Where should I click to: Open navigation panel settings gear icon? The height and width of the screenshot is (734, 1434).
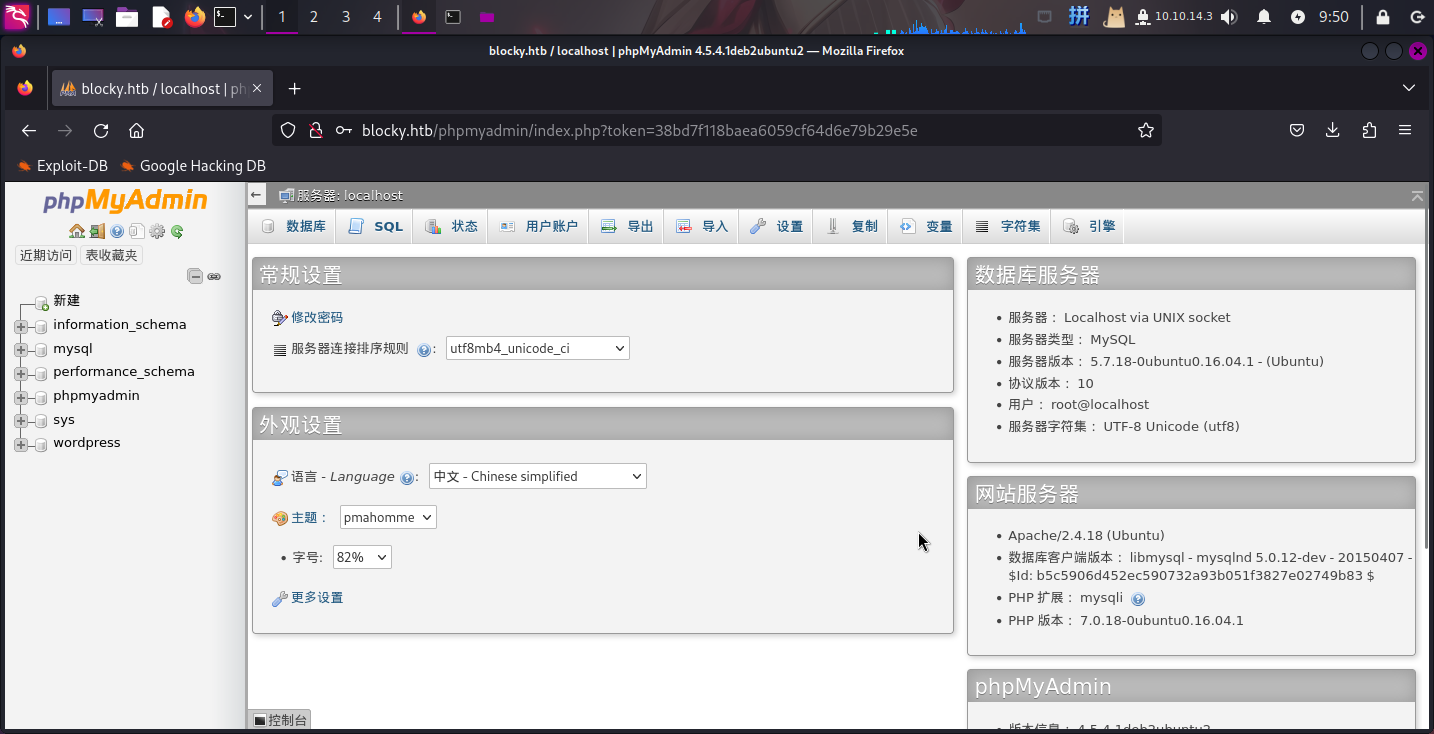tap(157, 231)
